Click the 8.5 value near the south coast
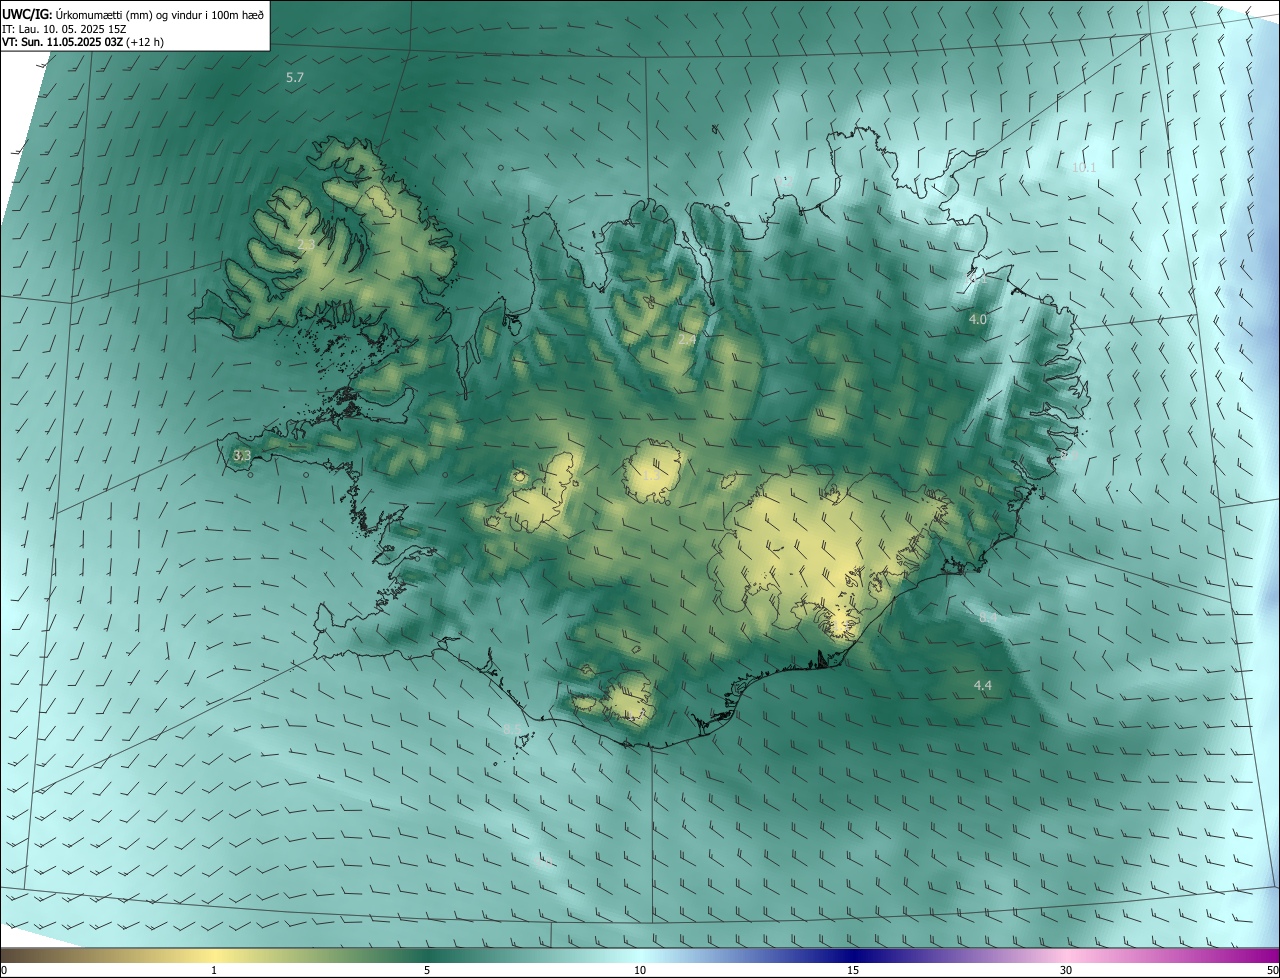 [x=513, y=730]
